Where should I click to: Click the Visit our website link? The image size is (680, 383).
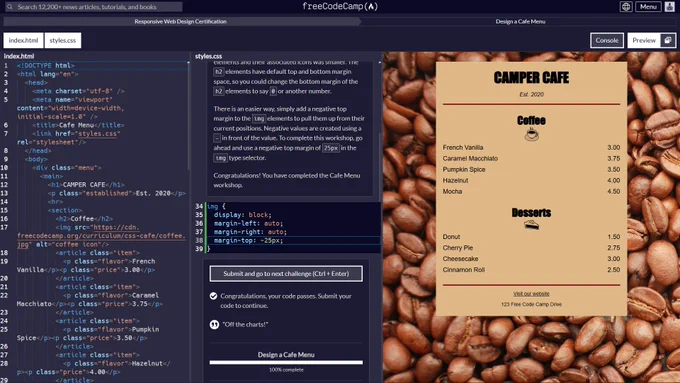click(x=531, y=294)
